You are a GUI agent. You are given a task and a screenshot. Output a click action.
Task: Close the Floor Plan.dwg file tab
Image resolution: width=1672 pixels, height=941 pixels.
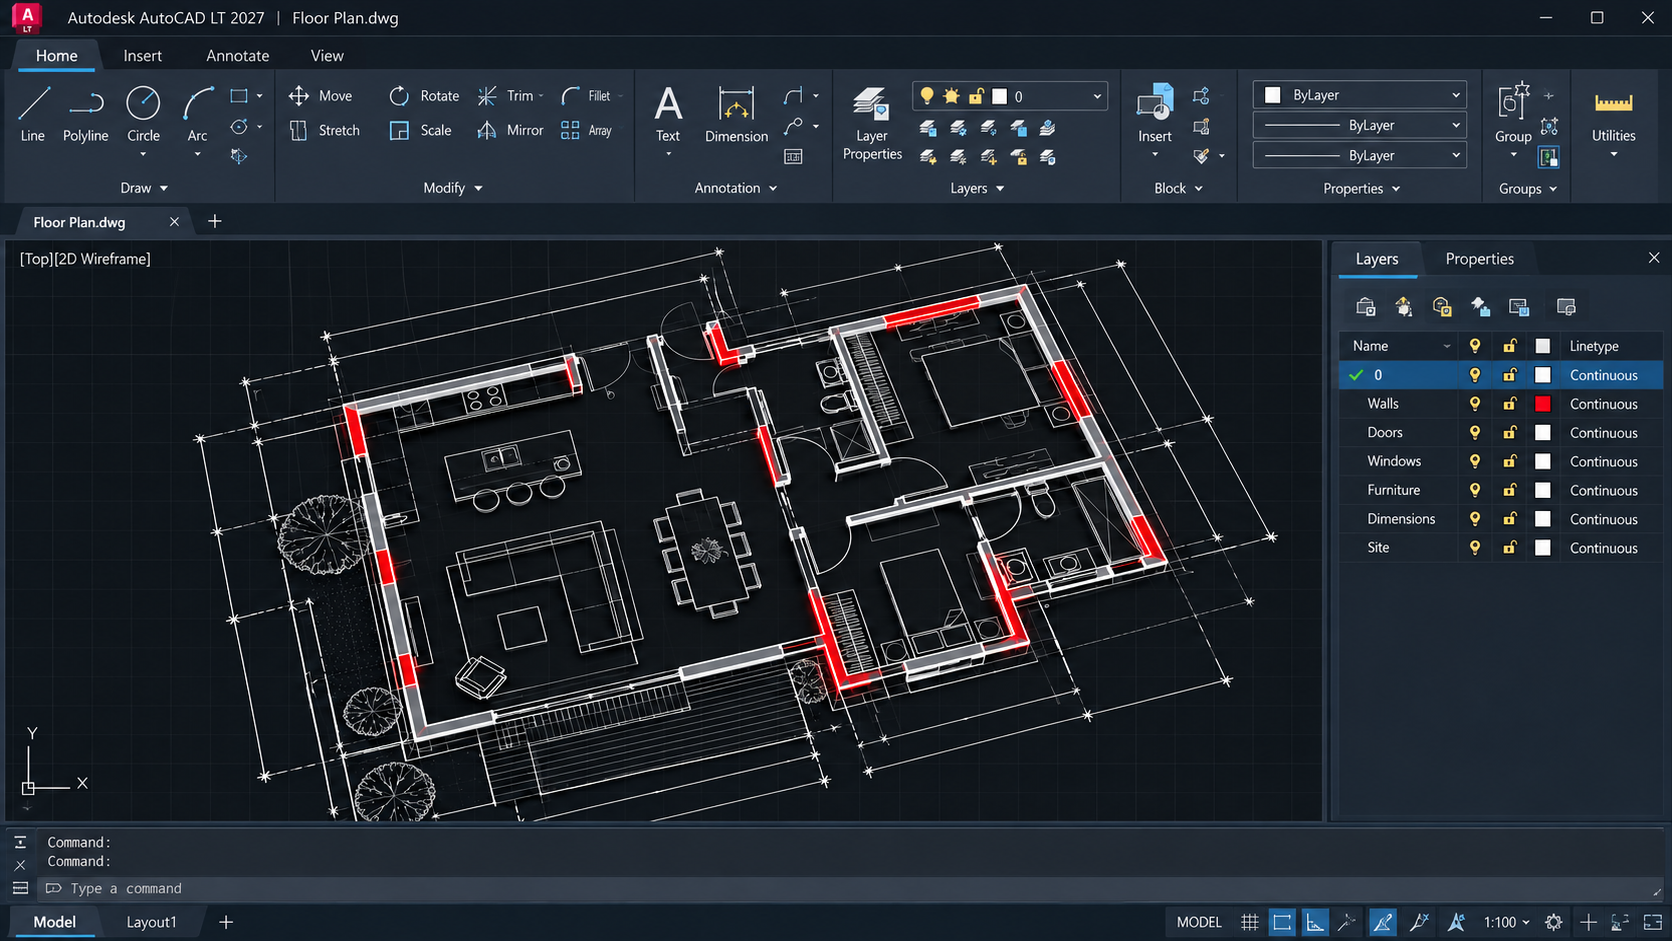point(174,222)
